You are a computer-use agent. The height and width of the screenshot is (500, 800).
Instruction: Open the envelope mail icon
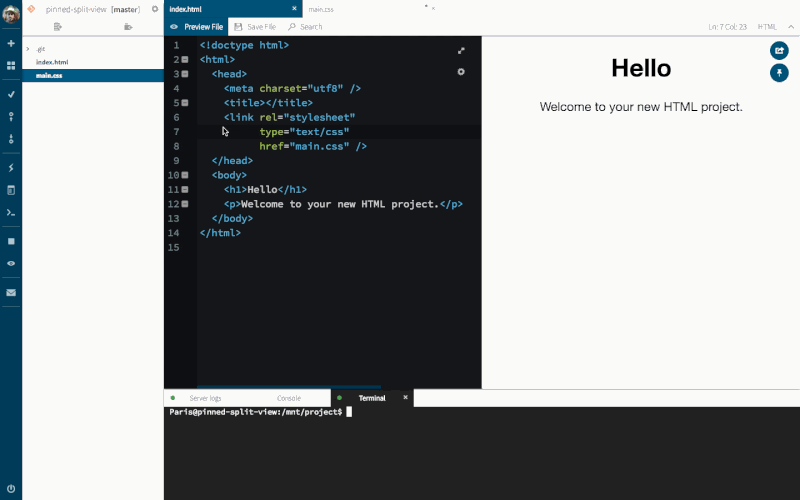pyautogui.click(x=11, y=292)
